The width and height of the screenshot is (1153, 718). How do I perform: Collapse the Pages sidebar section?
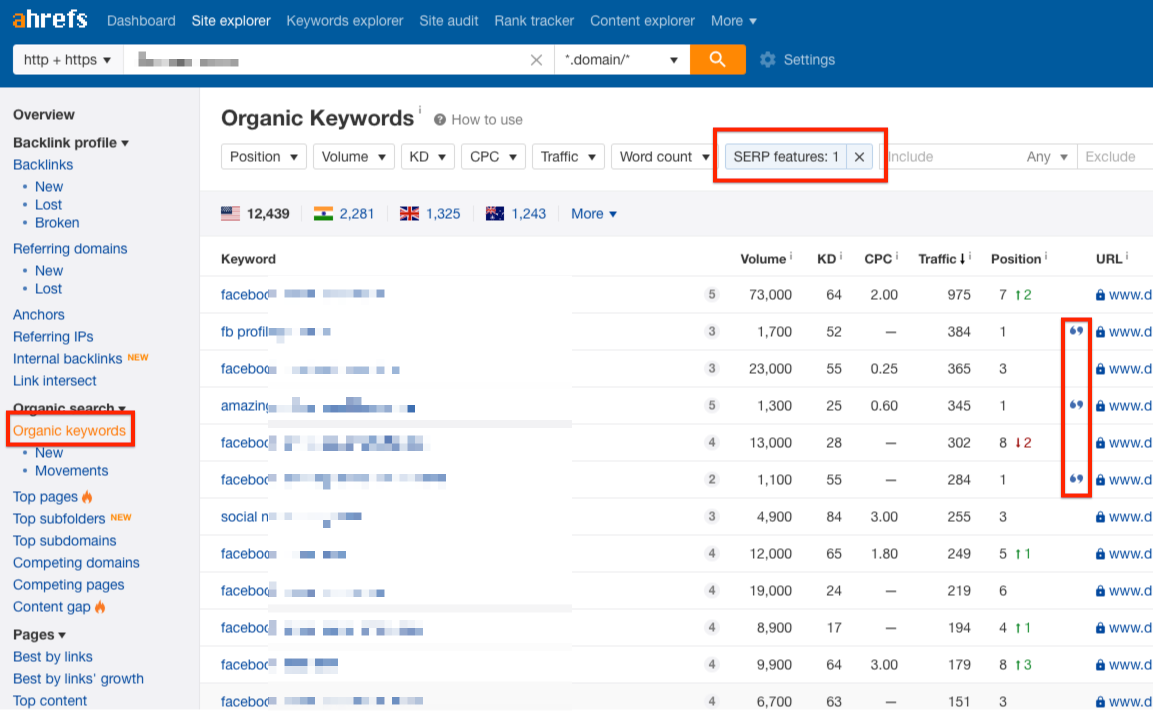coord(39,634)
